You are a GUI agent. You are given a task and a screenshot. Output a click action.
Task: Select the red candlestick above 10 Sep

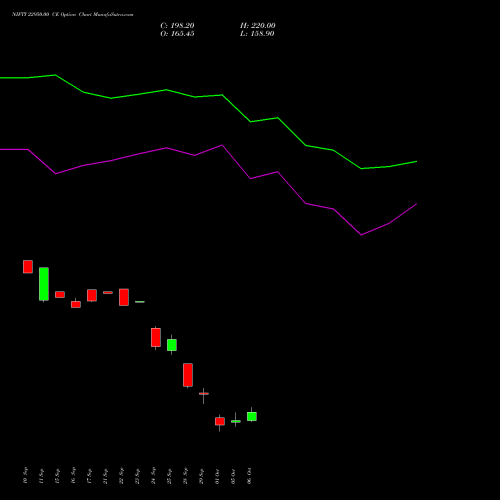tap(28, 267)
